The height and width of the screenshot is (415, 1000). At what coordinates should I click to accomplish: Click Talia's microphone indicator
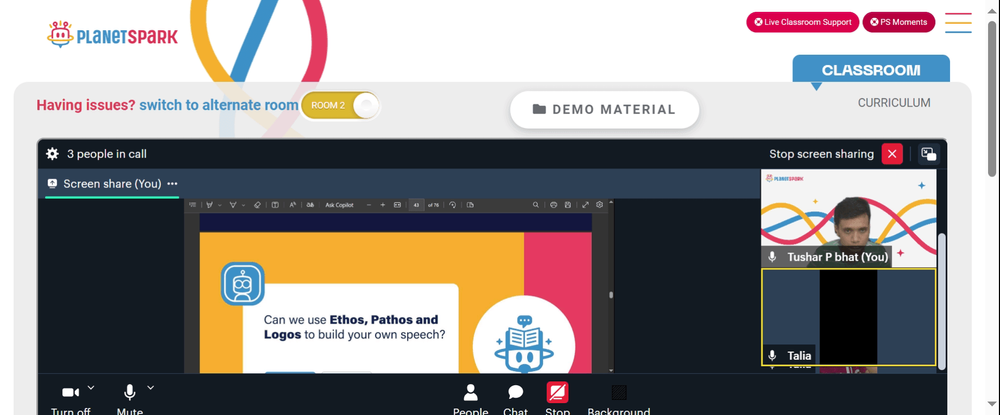click(772, 356)
